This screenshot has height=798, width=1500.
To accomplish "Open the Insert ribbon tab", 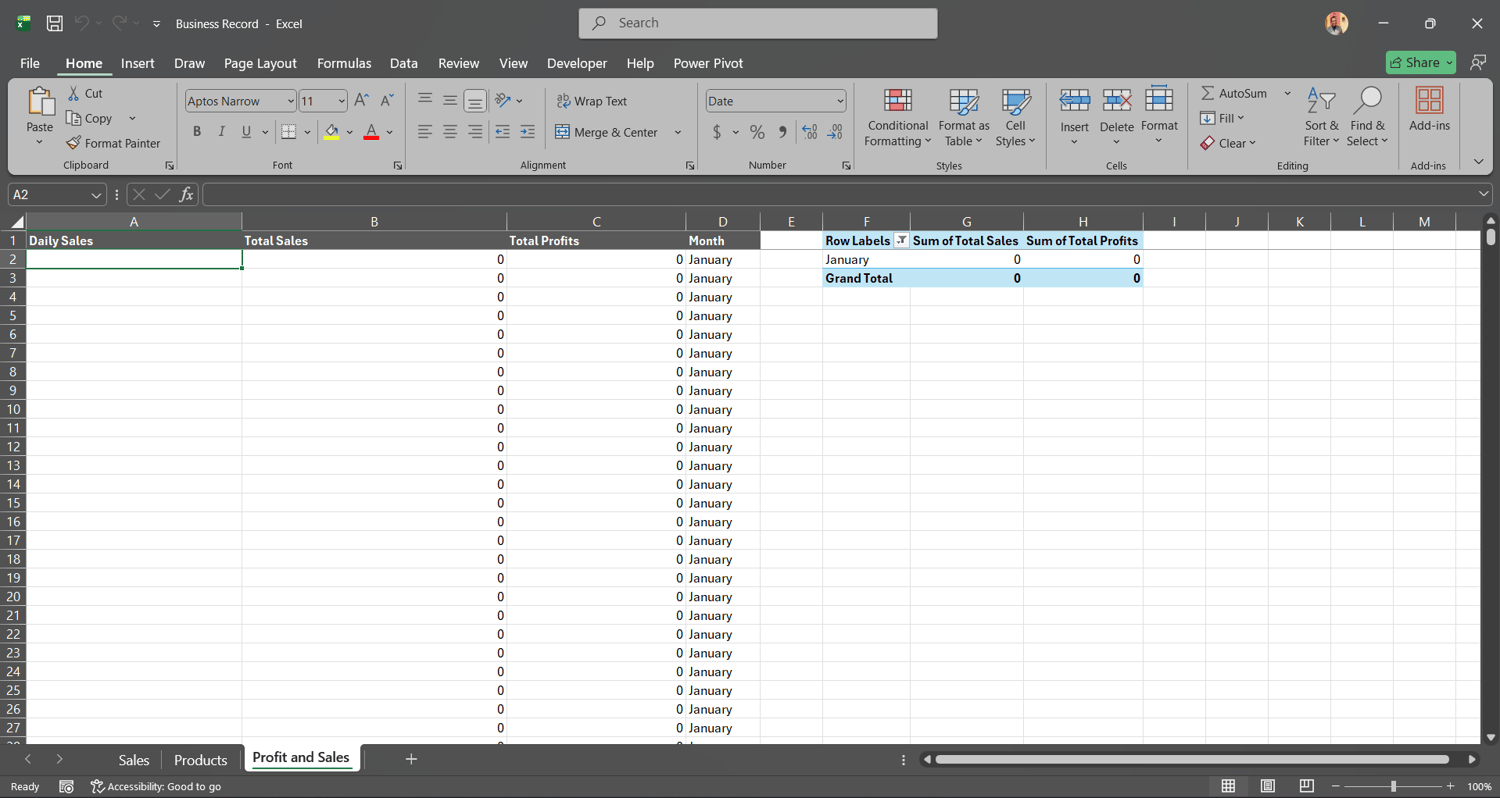I will coord(137,63).
